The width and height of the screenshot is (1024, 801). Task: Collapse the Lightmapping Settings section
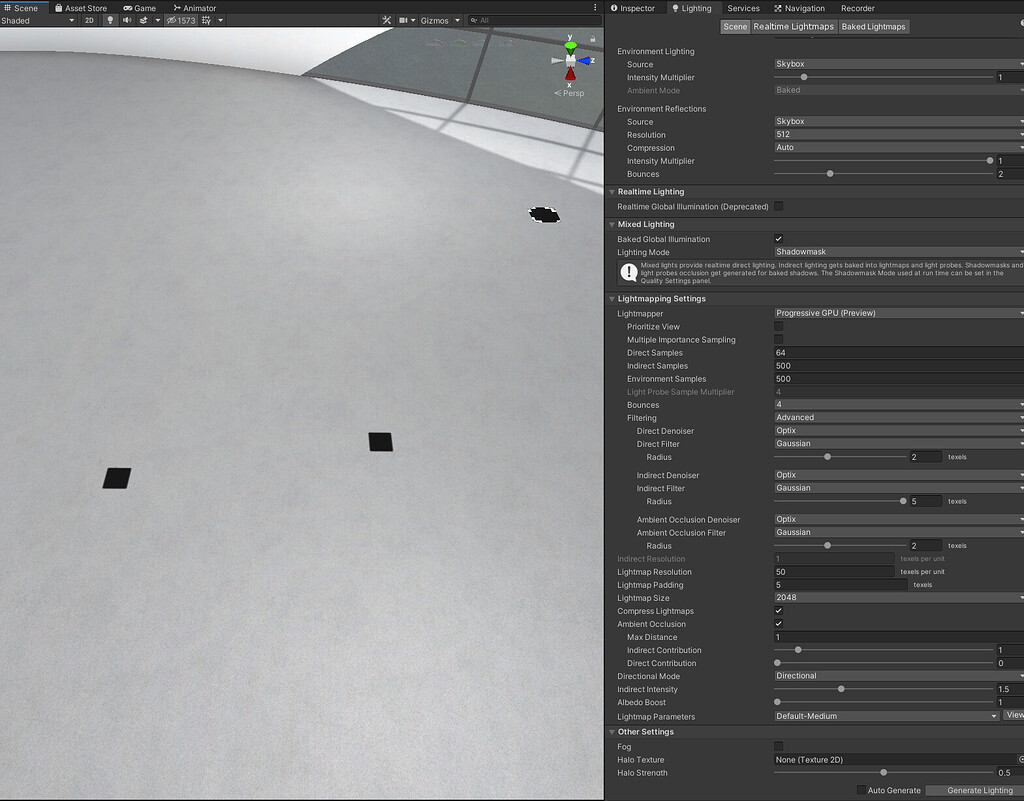click(x=612, y=298)
